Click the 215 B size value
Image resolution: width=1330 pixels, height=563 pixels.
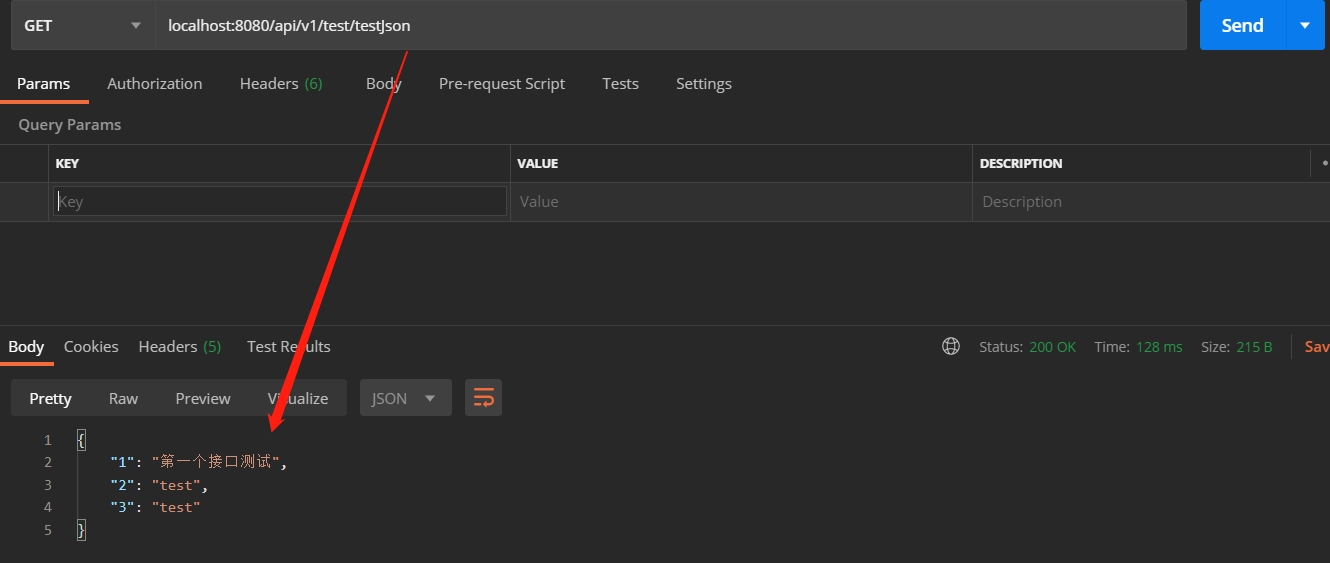pos(1254,347)
